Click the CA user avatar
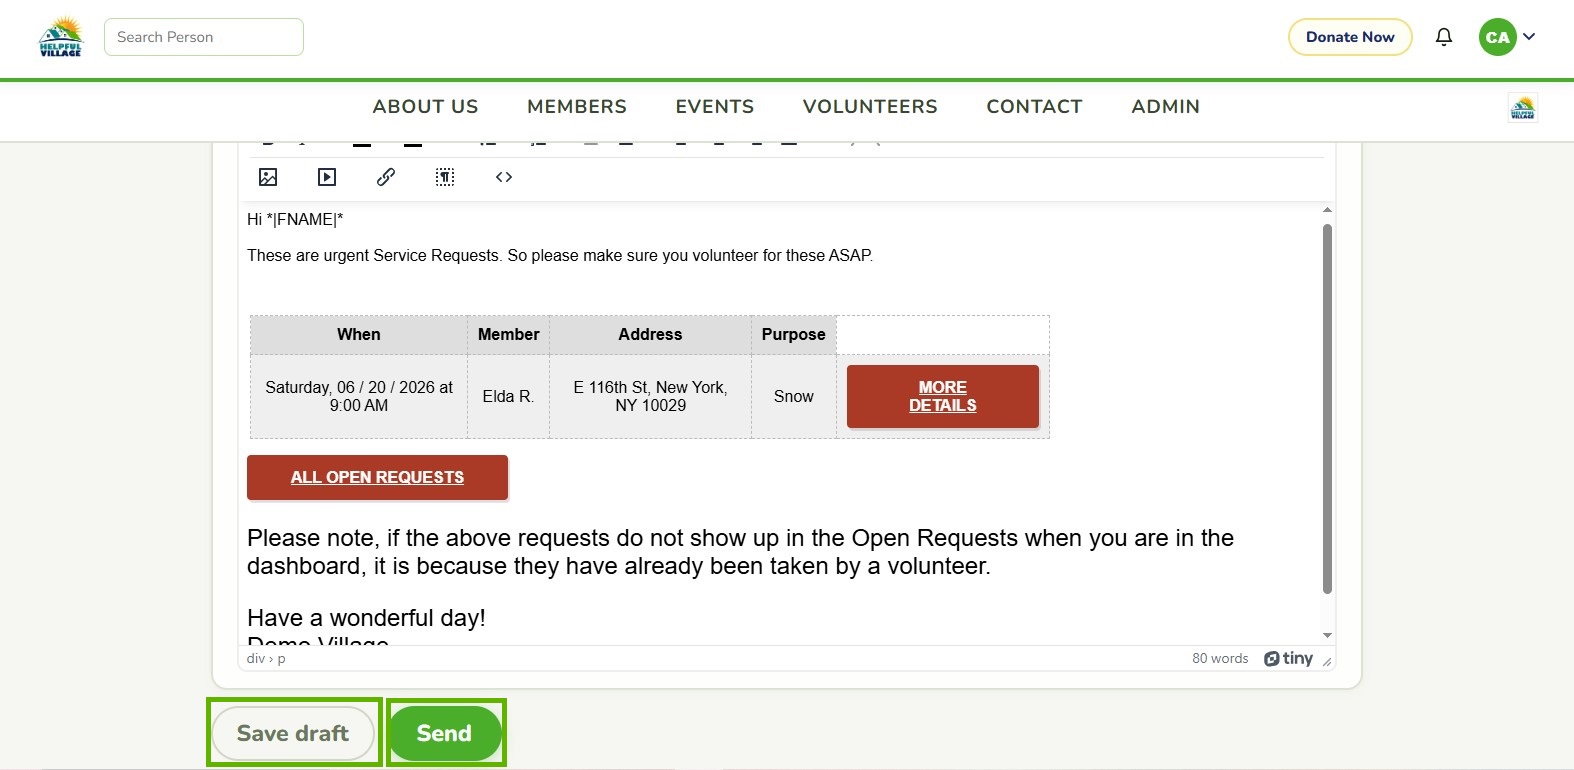Viewport: 1574px width, 770px height. coord(1497,37)
